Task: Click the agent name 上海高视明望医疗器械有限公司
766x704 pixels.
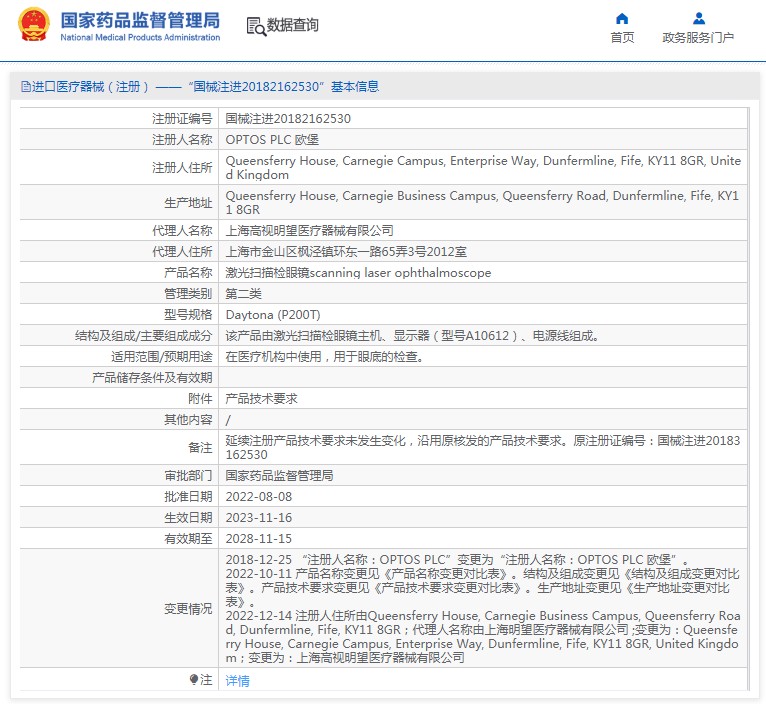Action: [x=309, y=231]
